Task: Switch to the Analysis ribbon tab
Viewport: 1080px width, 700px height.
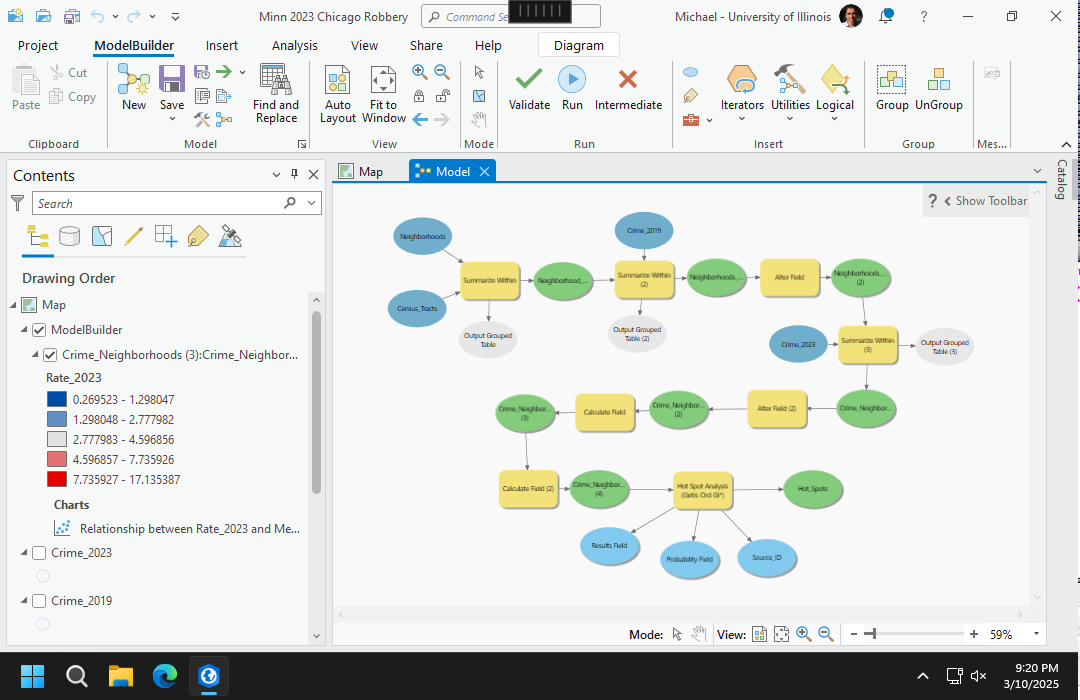Action: [294, 45]
